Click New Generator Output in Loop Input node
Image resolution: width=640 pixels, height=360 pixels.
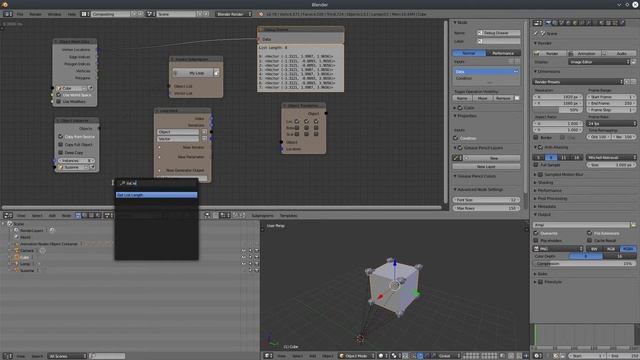[185, 170]
